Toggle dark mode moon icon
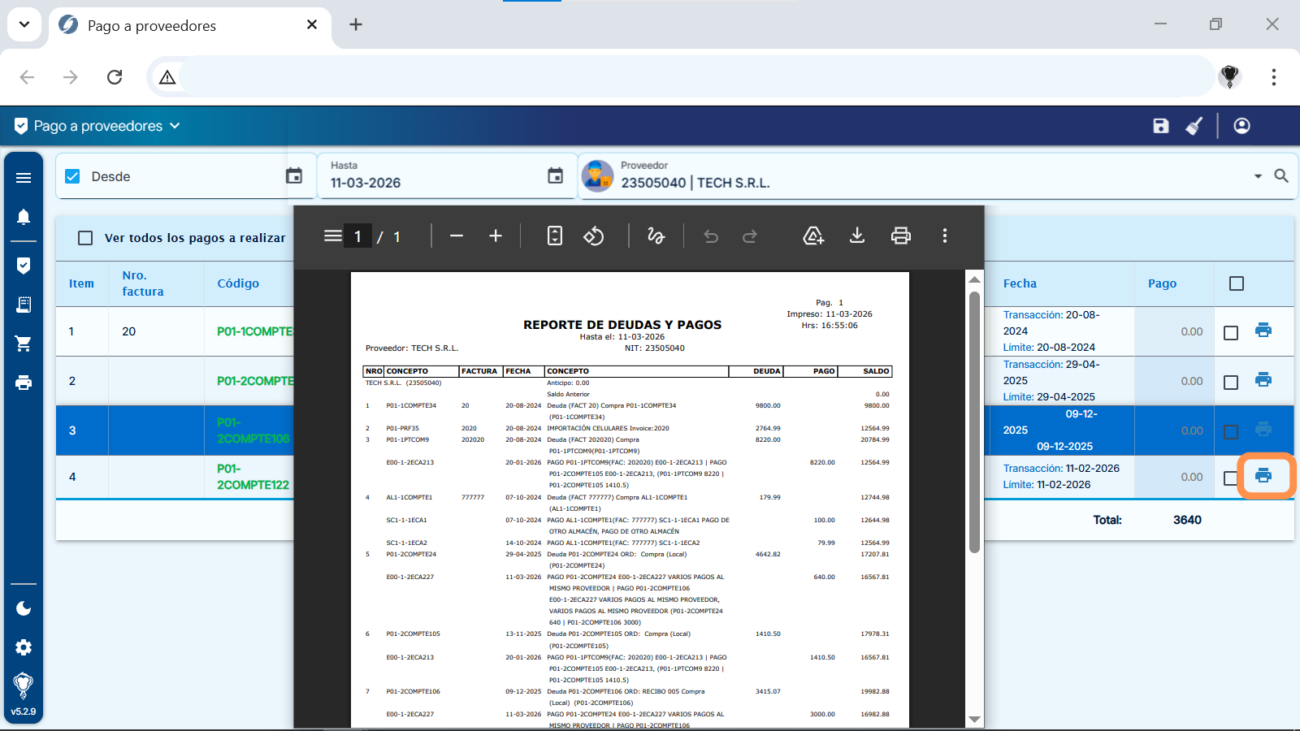This screenshot has height=731, width=1300. (23, 609)
